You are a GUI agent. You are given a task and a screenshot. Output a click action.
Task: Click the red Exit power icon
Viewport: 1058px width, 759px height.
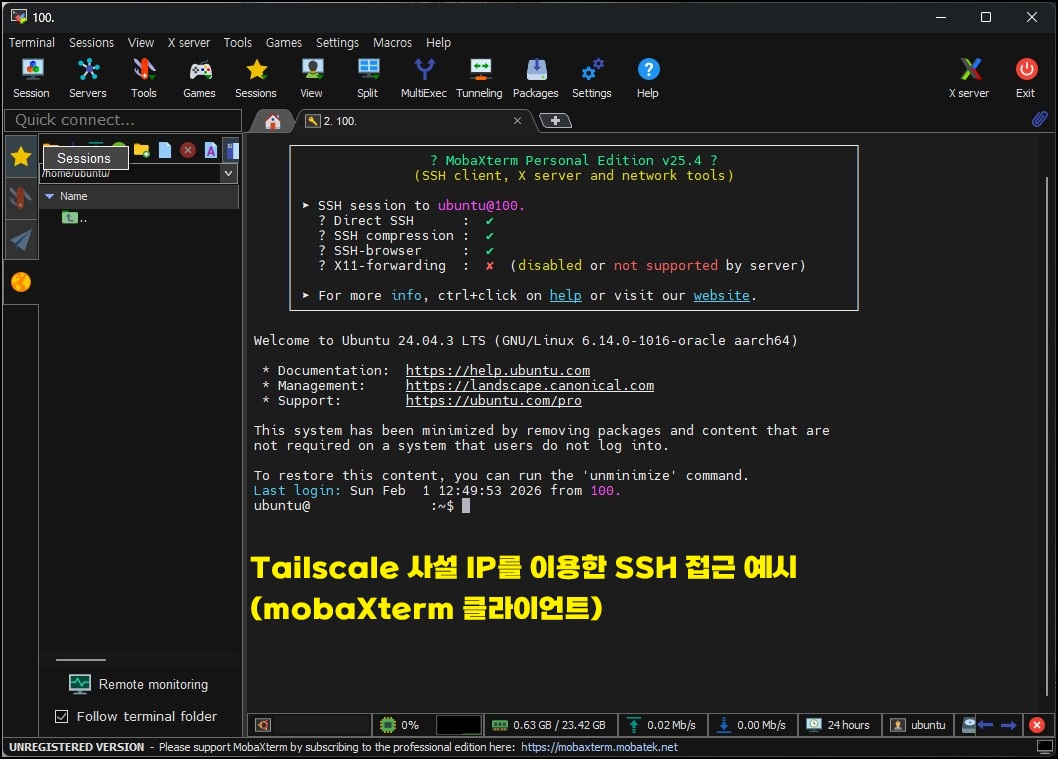tap(1026, 69)
